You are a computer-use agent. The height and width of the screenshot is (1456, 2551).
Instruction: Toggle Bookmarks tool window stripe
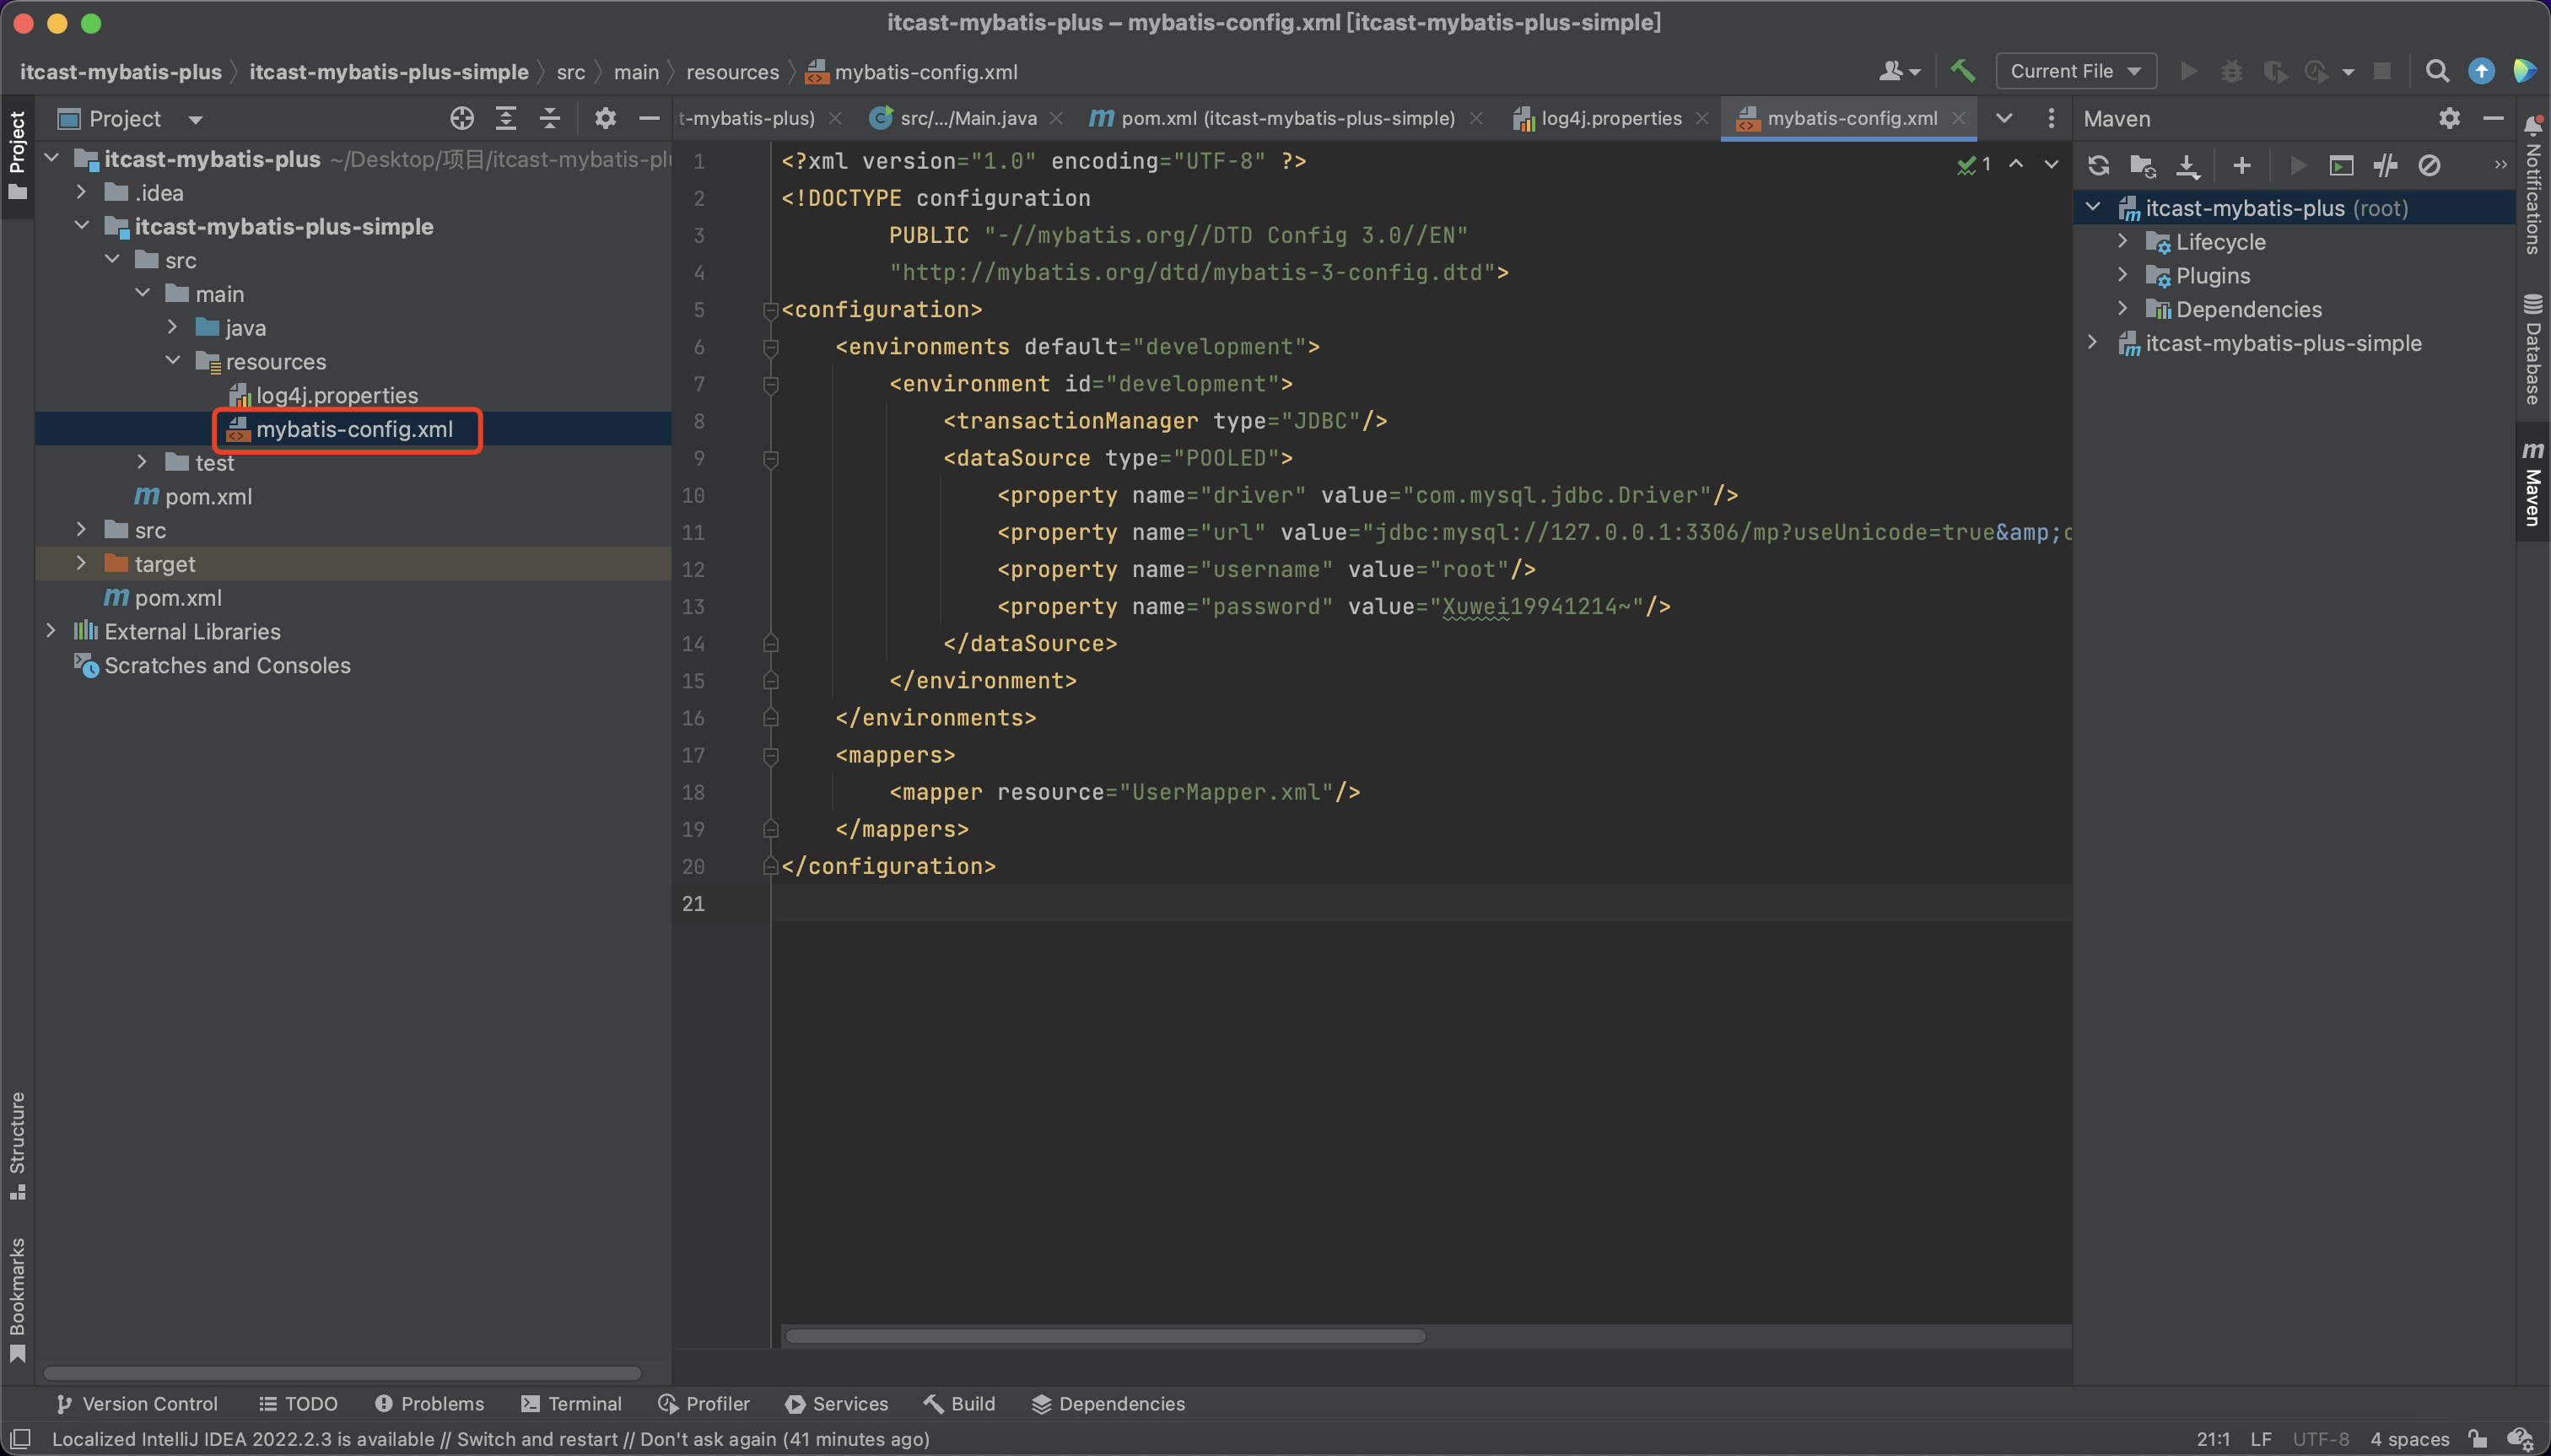click(x=17, y=1298)
